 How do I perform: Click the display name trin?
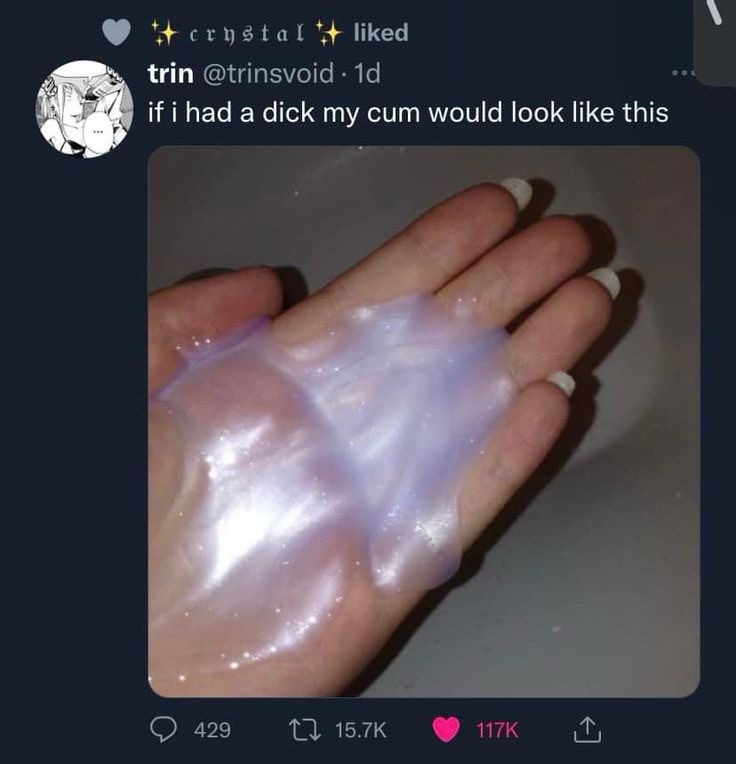(170, 74)
